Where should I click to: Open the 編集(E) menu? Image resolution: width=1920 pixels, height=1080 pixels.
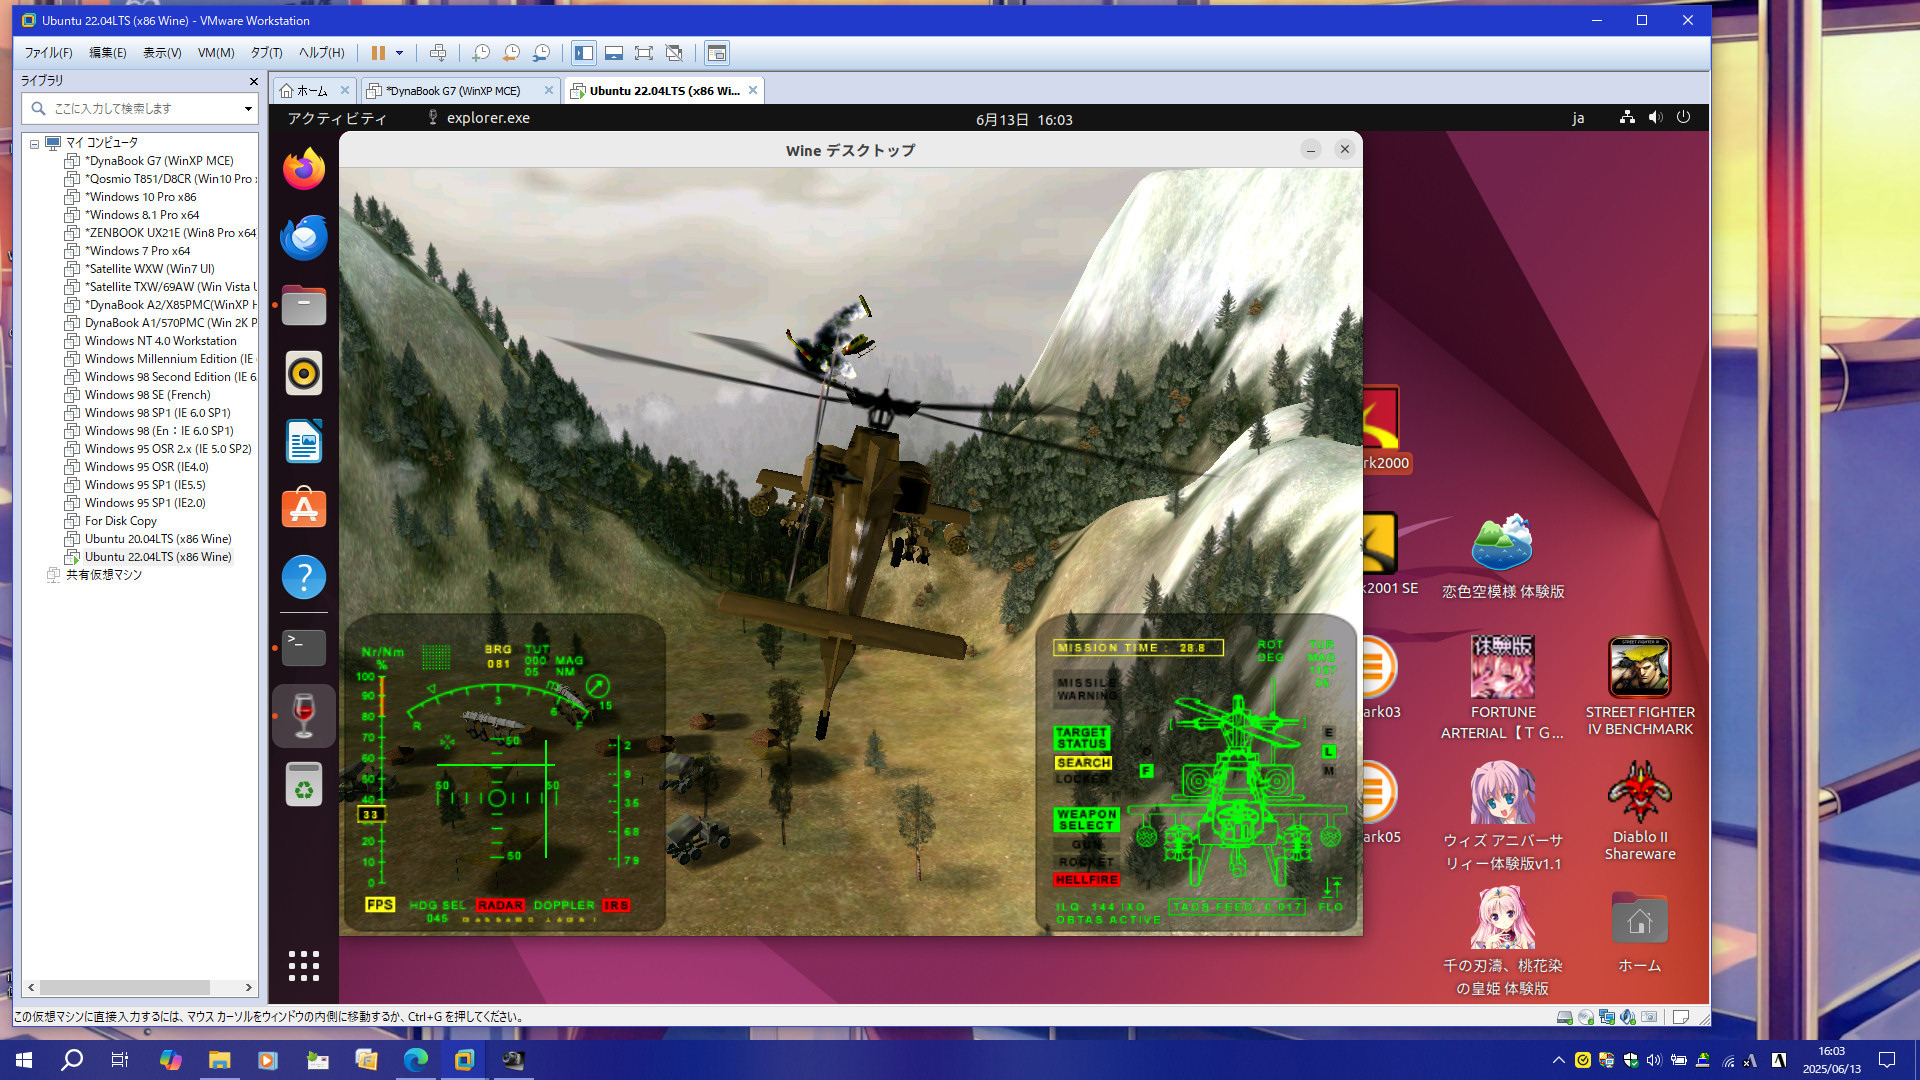tap(108, 53)
